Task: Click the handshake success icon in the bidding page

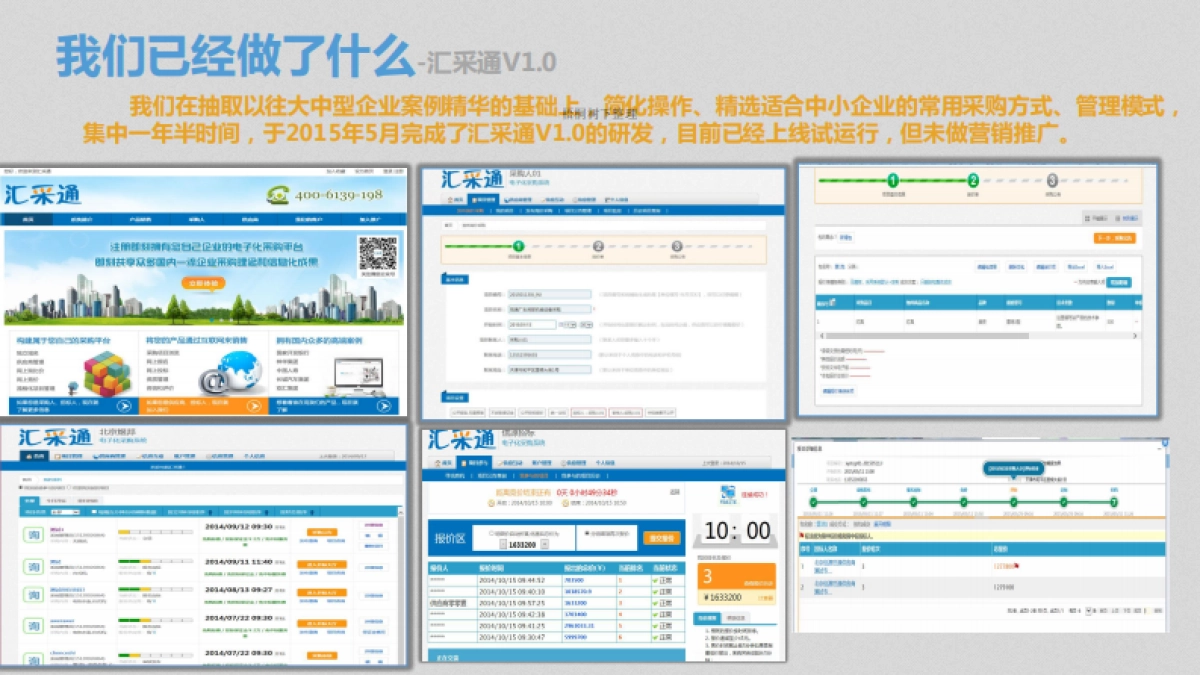Action: coord(726,495)
